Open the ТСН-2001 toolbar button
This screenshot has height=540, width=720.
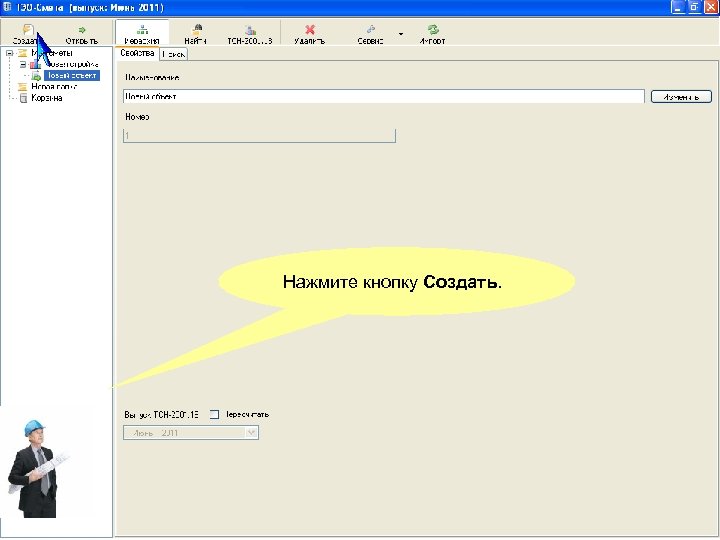(250, 34)
